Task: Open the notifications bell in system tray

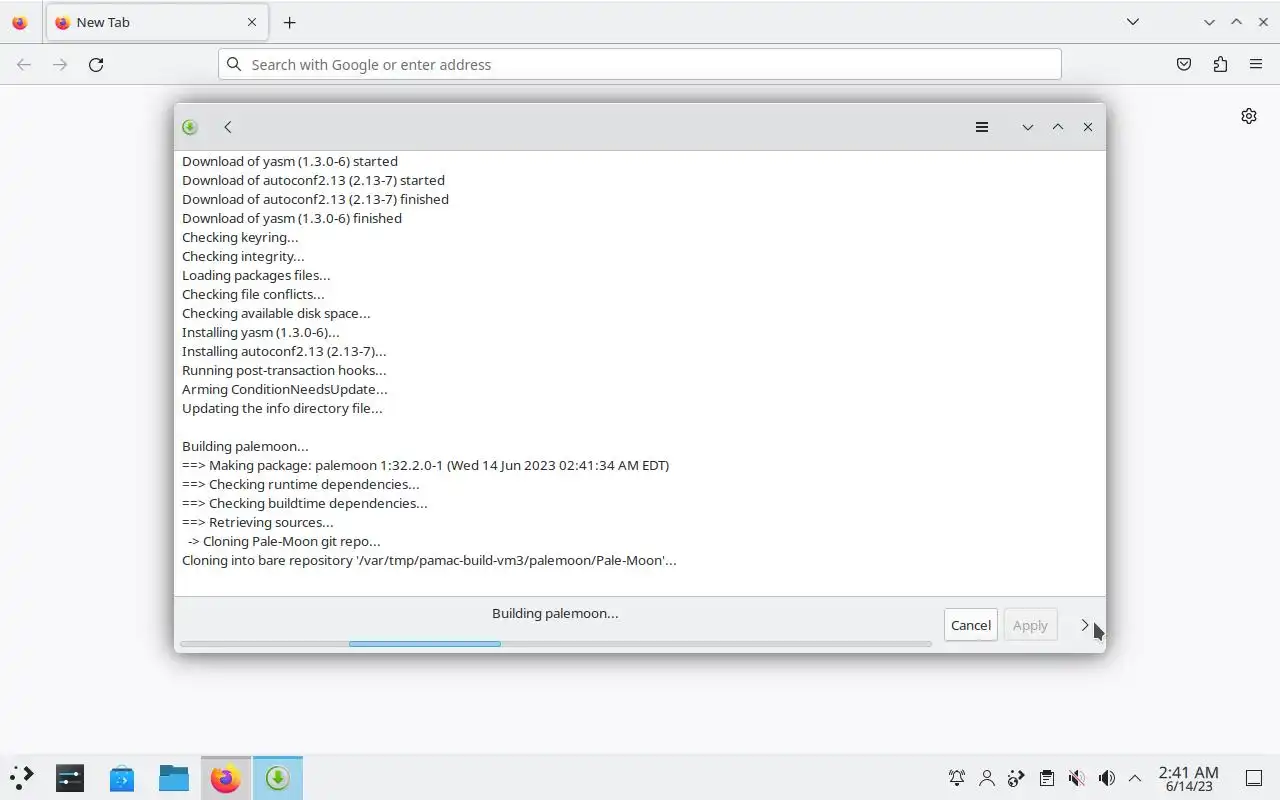Action: pyautogui.click(x=957, y=778)
